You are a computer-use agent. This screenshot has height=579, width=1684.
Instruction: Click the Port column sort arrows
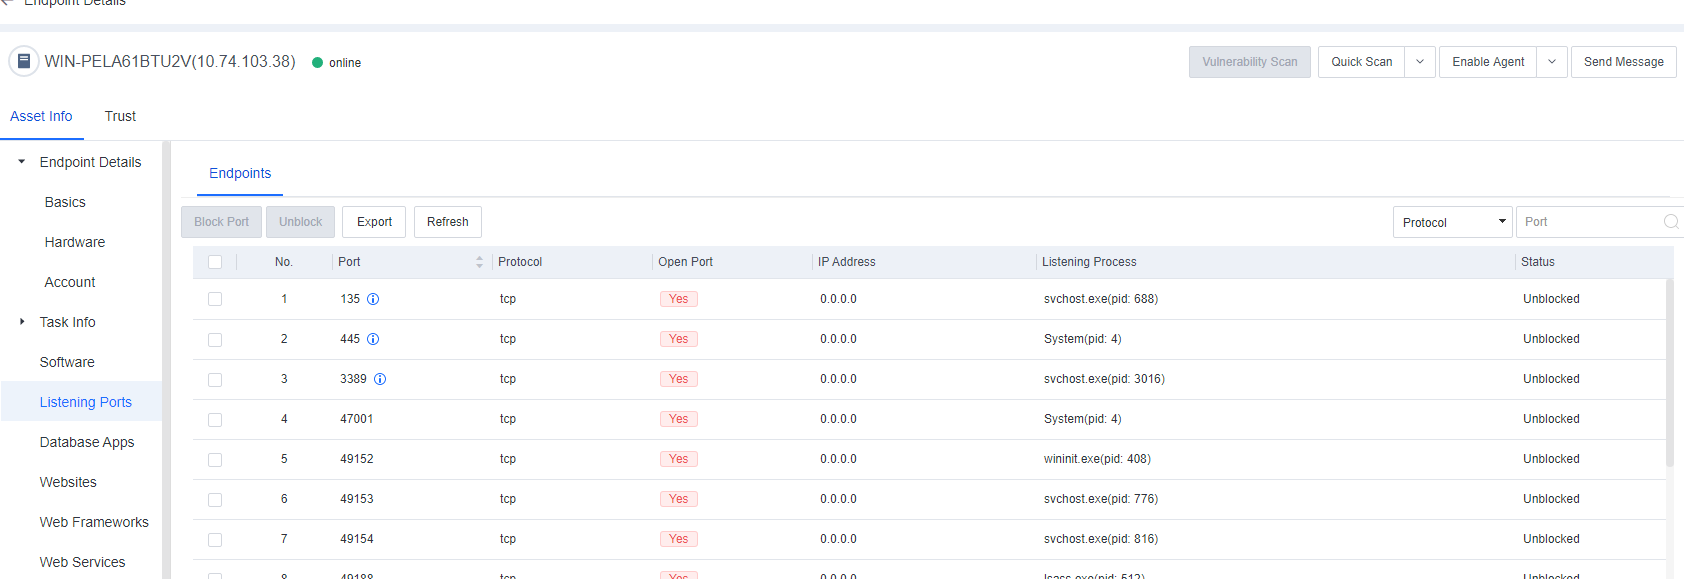point(479,262)
